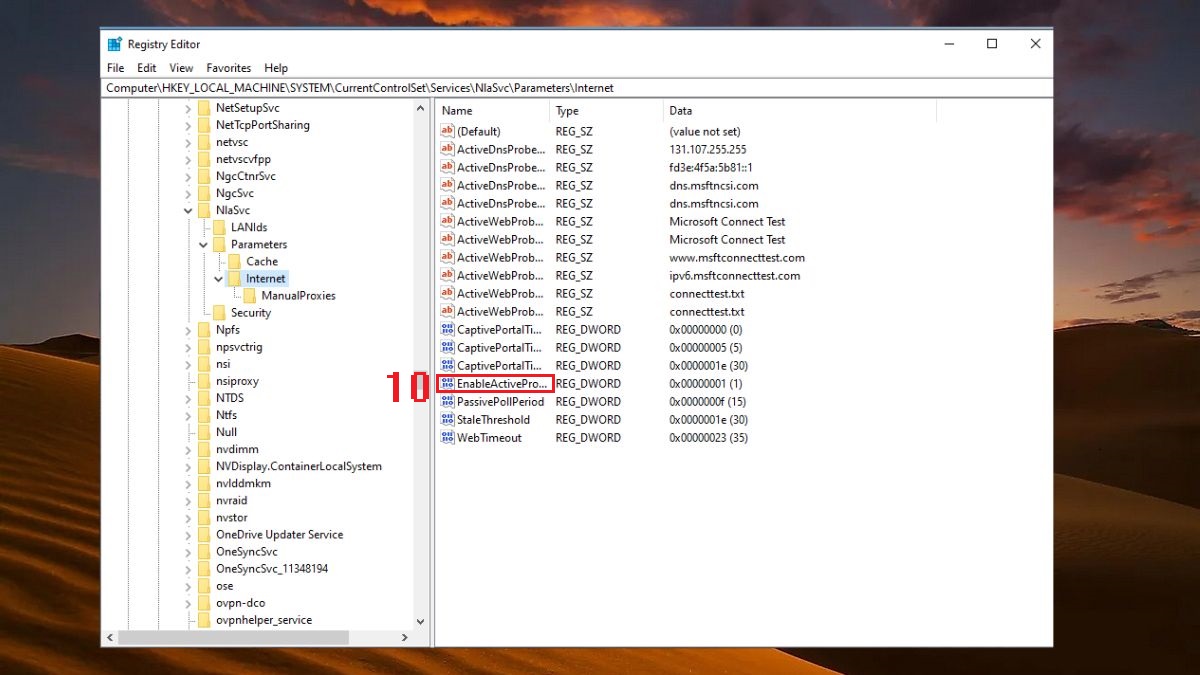
Task: Click the Null folder icon
Action: pyautogui.click(x=204, y=432)
